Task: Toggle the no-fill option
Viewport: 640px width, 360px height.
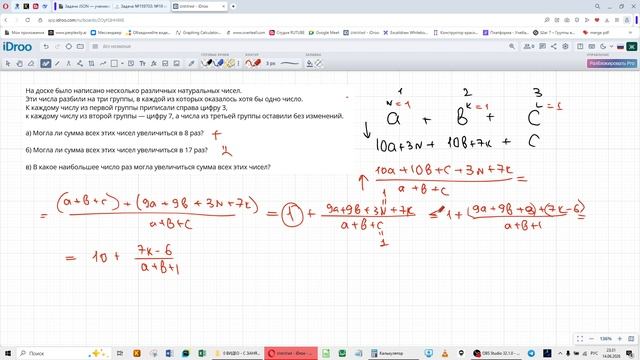Action: click(318, 63)
